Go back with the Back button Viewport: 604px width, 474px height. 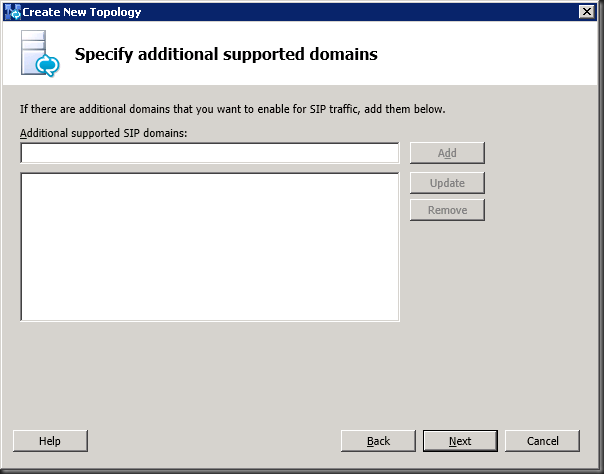(378, 441)
